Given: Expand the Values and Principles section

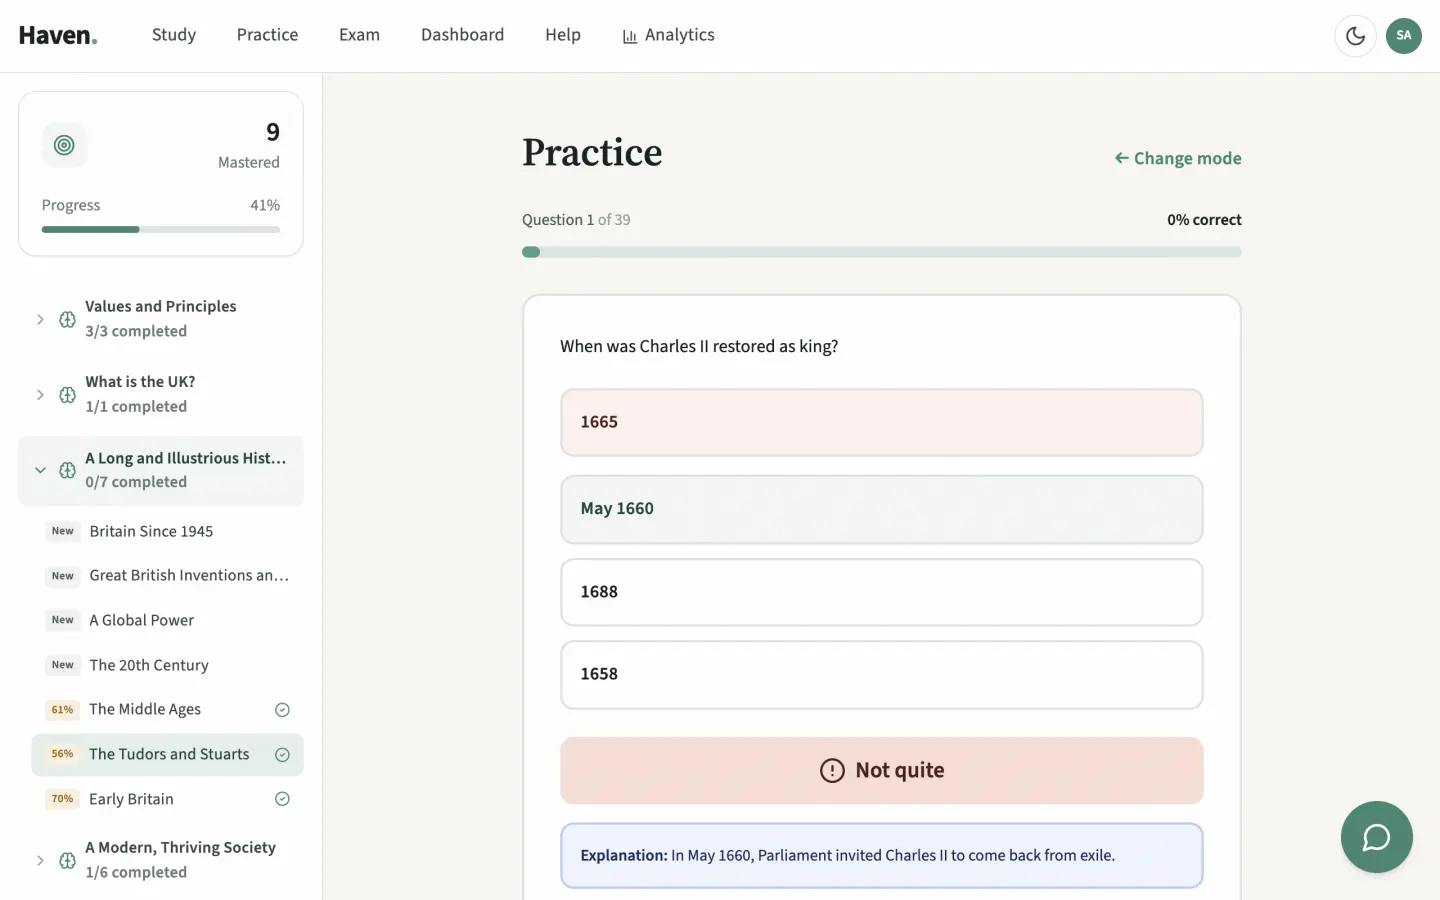Looking at the screenshot, I should coord(40,319).
